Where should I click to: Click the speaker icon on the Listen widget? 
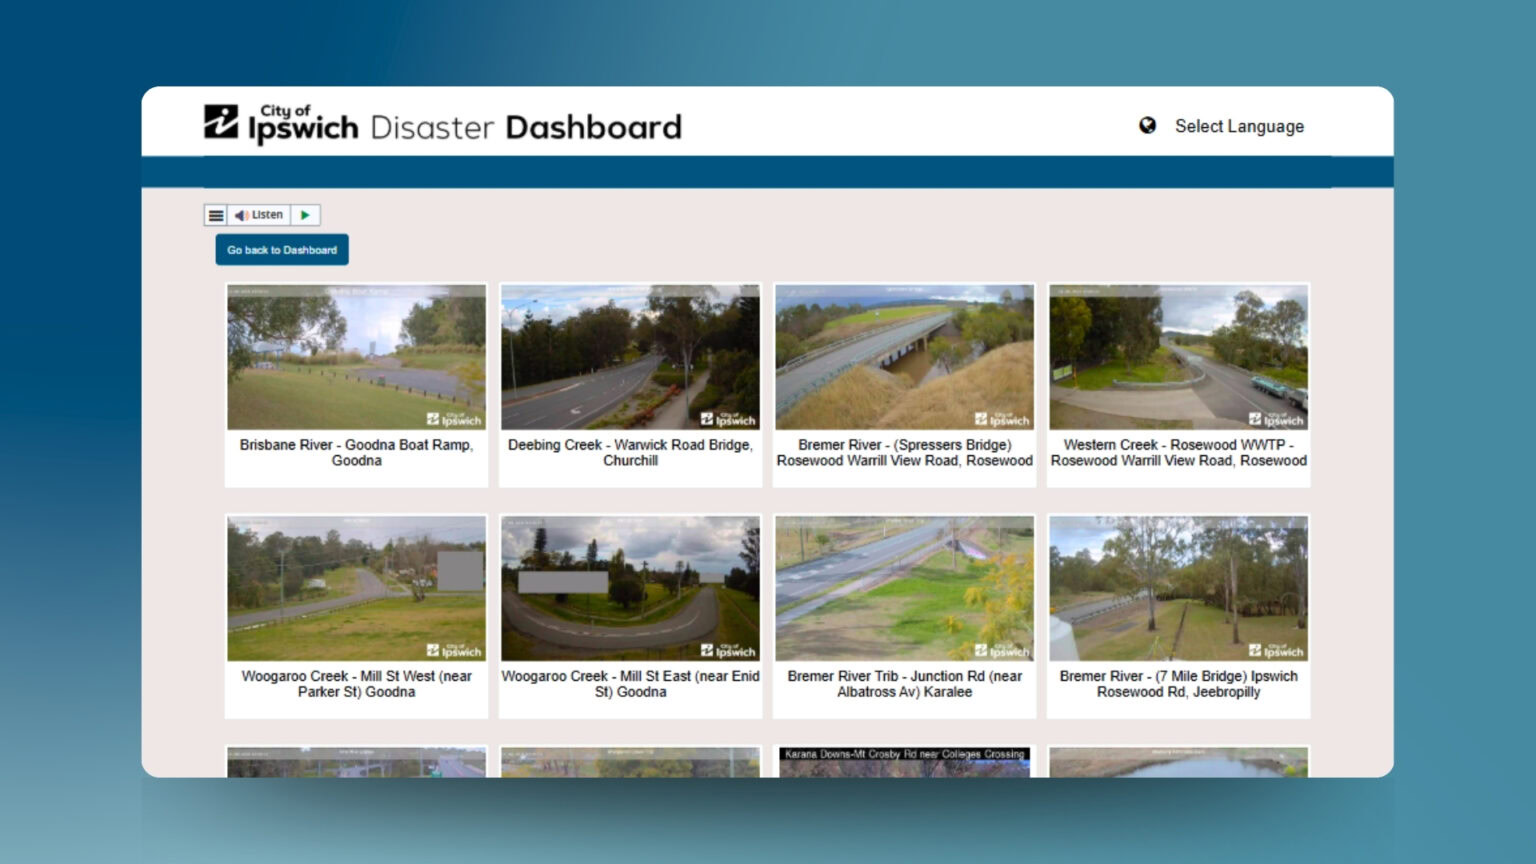(240, 214)
